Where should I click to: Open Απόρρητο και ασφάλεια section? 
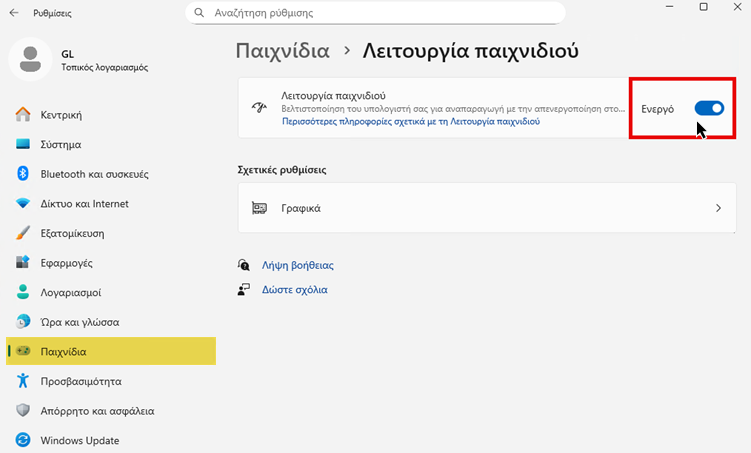(x=97, y=411)
